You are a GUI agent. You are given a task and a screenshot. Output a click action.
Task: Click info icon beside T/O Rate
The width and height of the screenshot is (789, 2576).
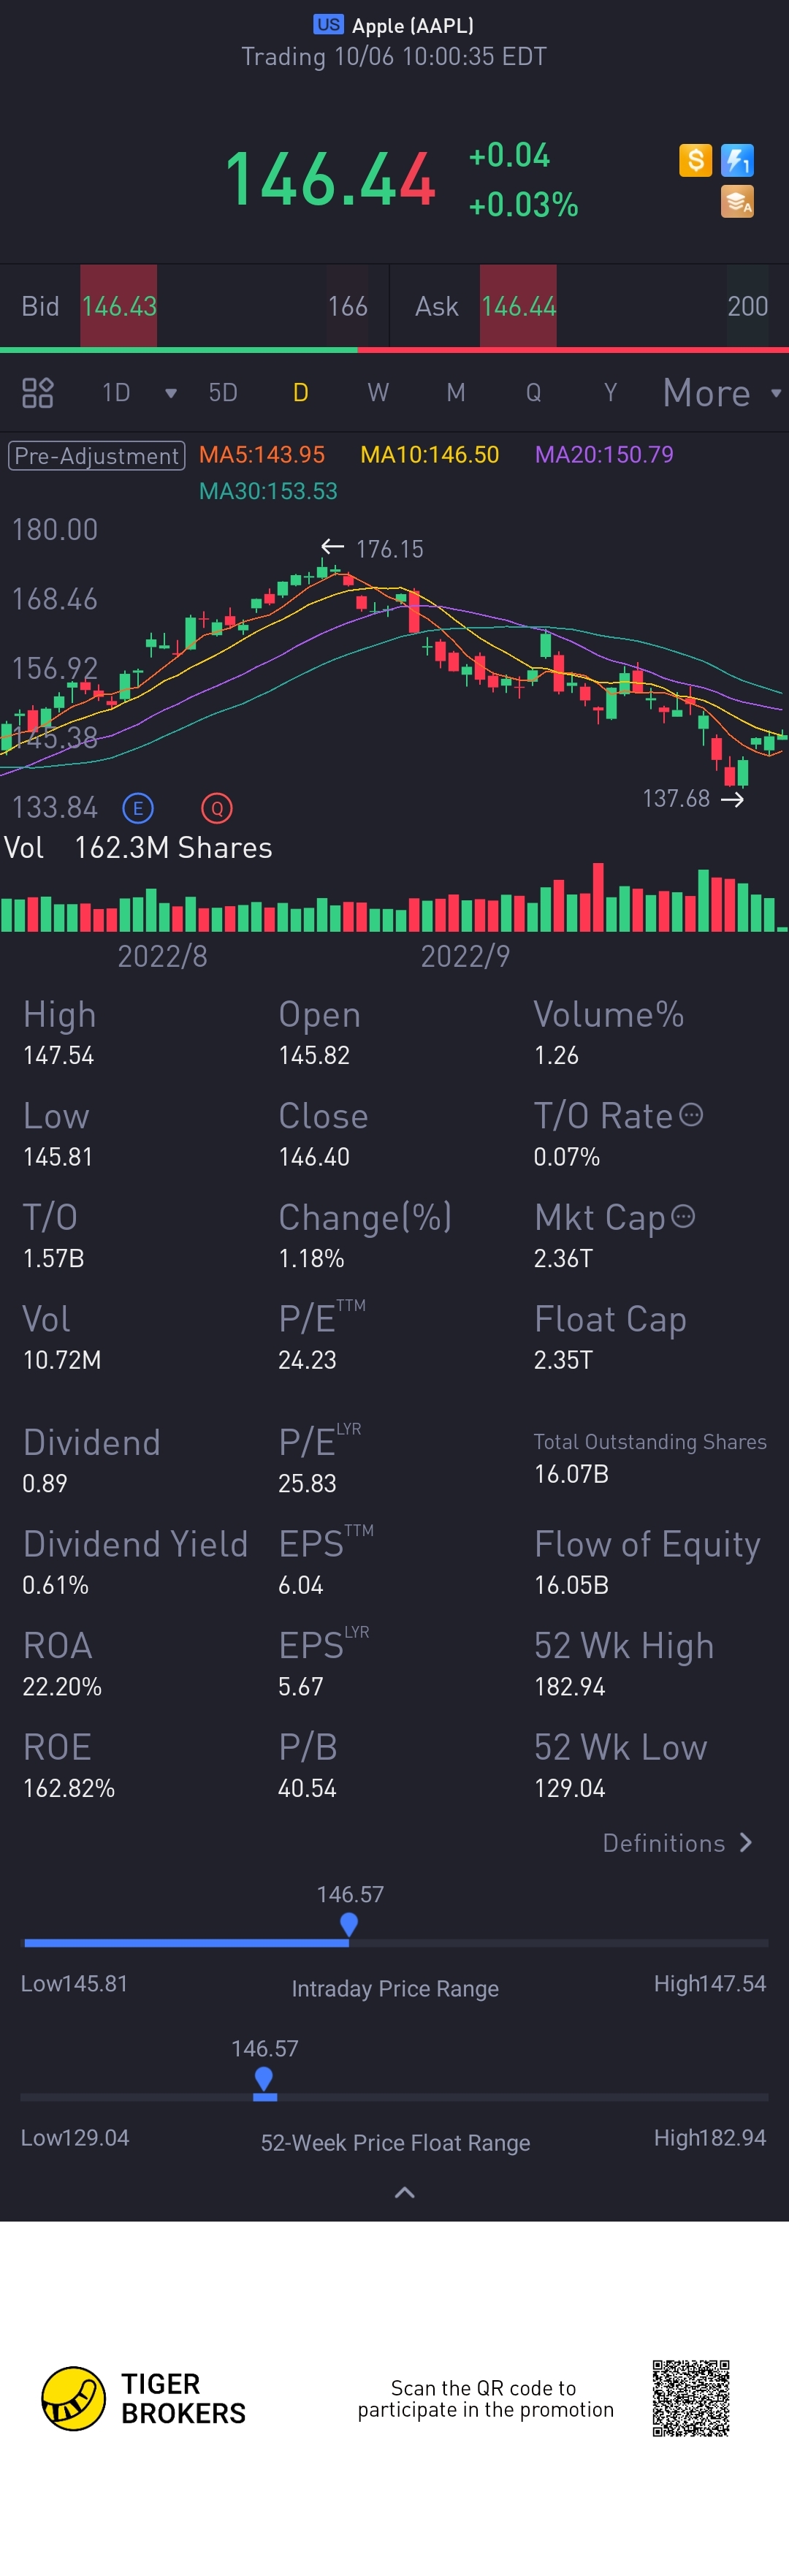691,1115
